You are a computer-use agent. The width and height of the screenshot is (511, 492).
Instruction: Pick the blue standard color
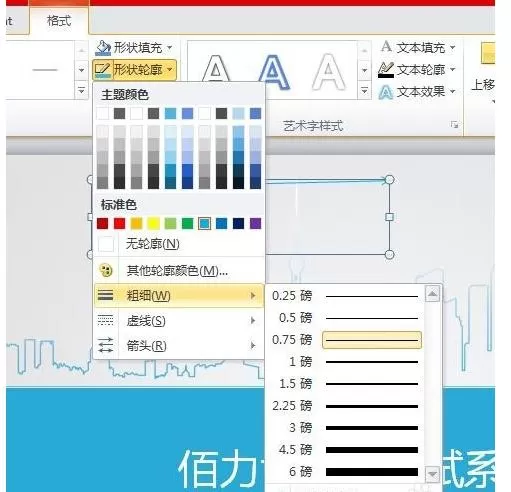click(x=221, y=223)
